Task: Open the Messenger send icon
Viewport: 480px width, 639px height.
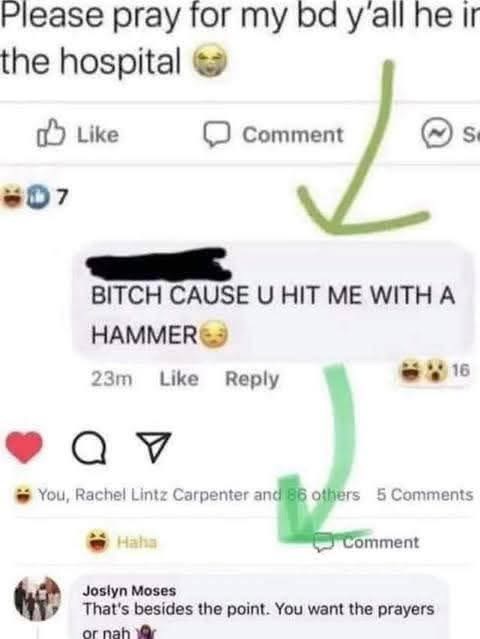Action: (437, 134)
